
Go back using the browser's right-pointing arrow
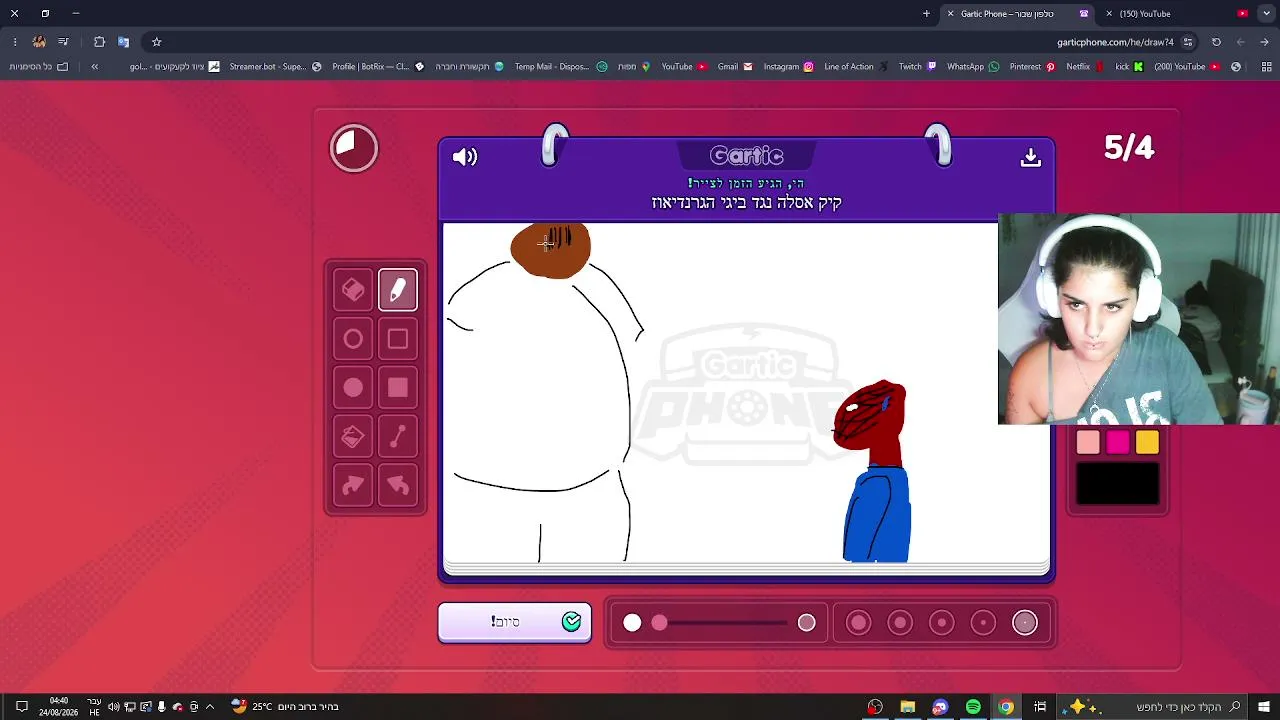pos(1265,42)
